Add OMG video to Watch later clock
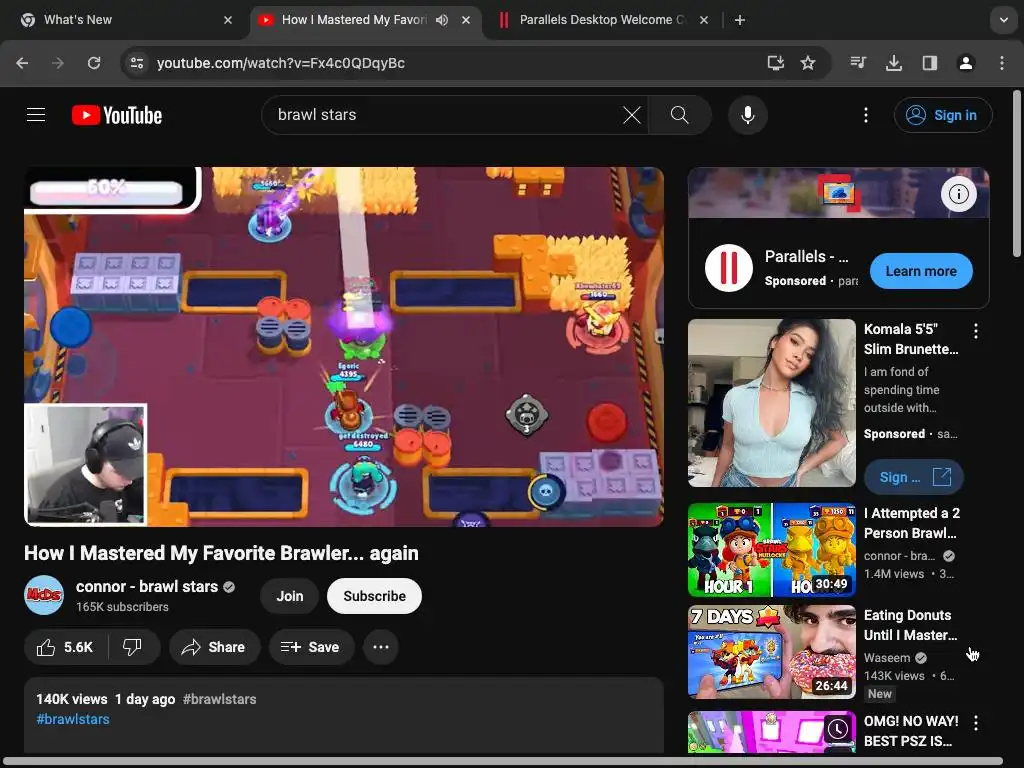This screenshot has width=1024, height=768. 838,729
